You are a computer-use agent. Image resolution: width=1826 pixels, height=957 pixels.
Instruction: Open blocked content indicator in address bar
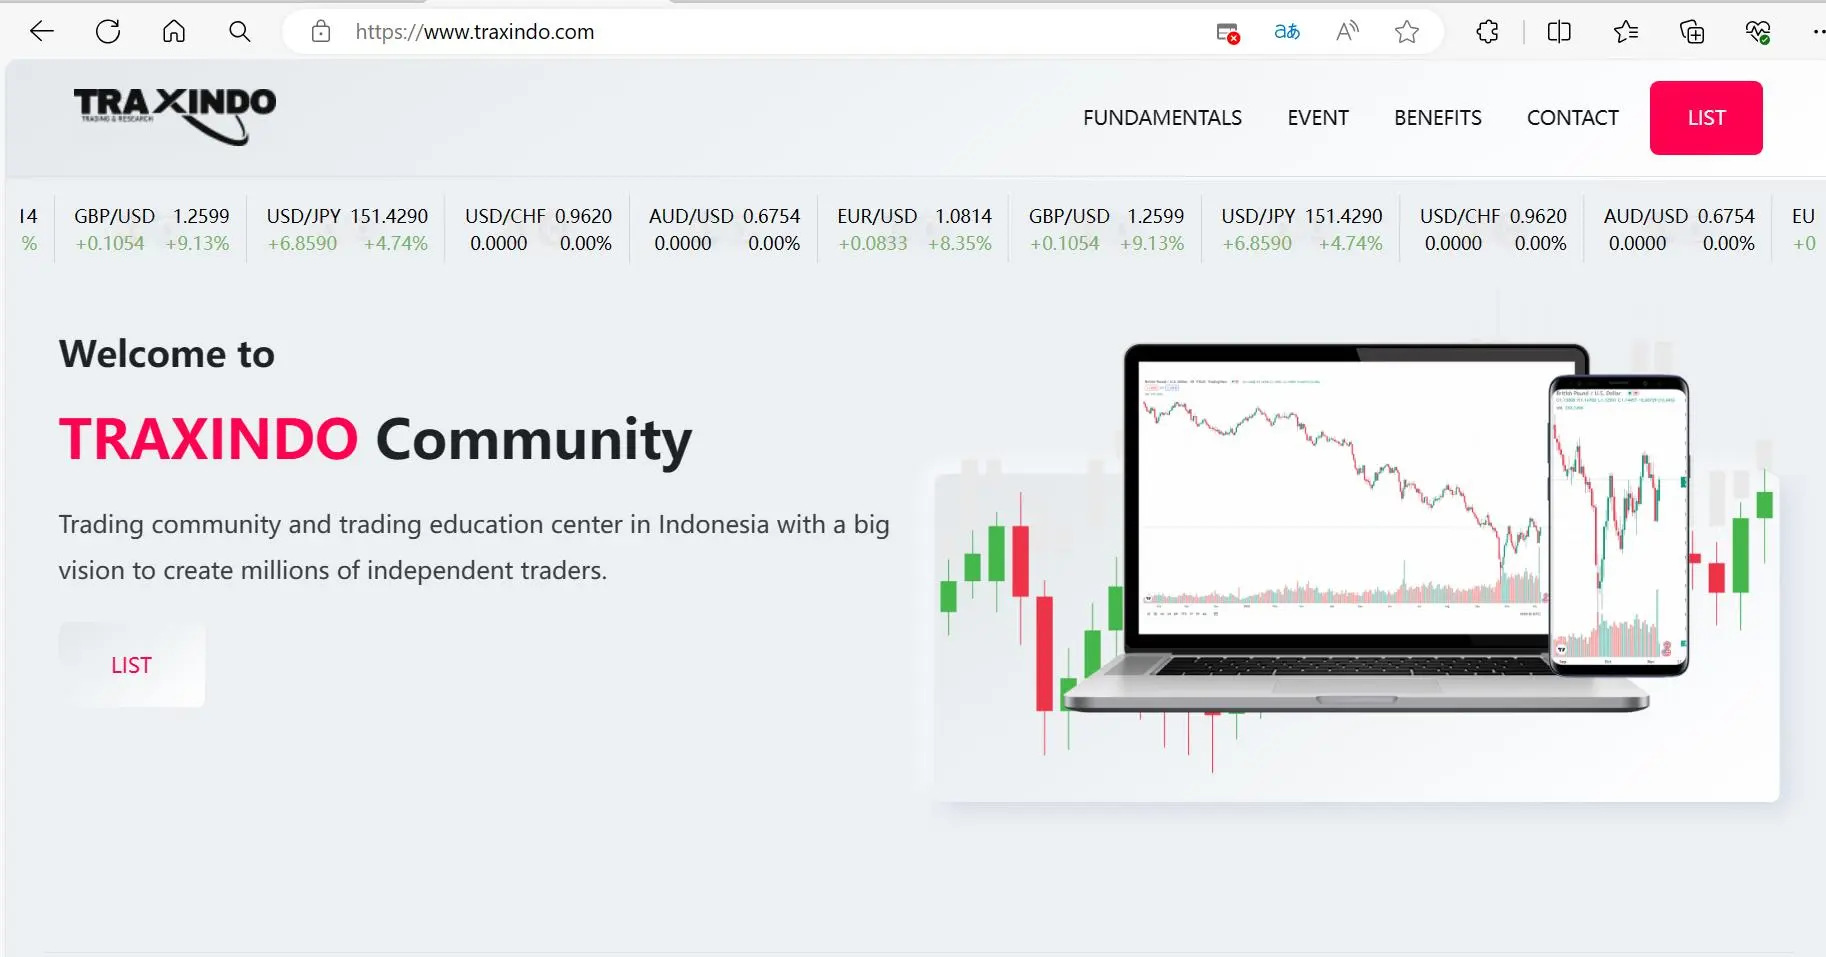[1228, 33]
